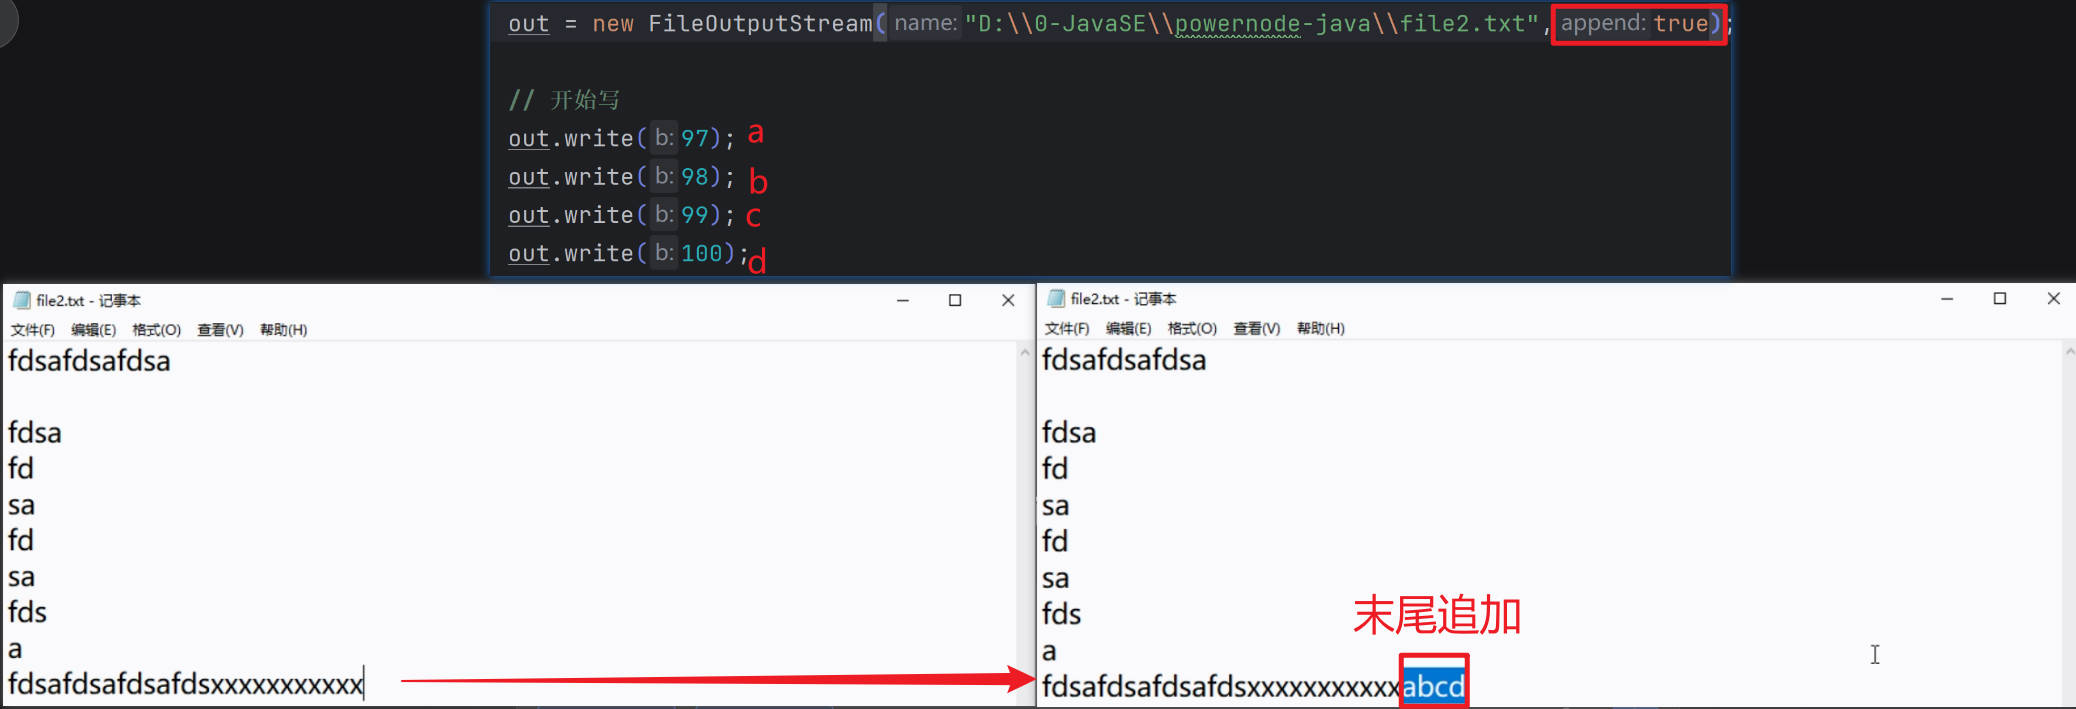Open Edit menu in left Notepad window

tap(93, 330)
